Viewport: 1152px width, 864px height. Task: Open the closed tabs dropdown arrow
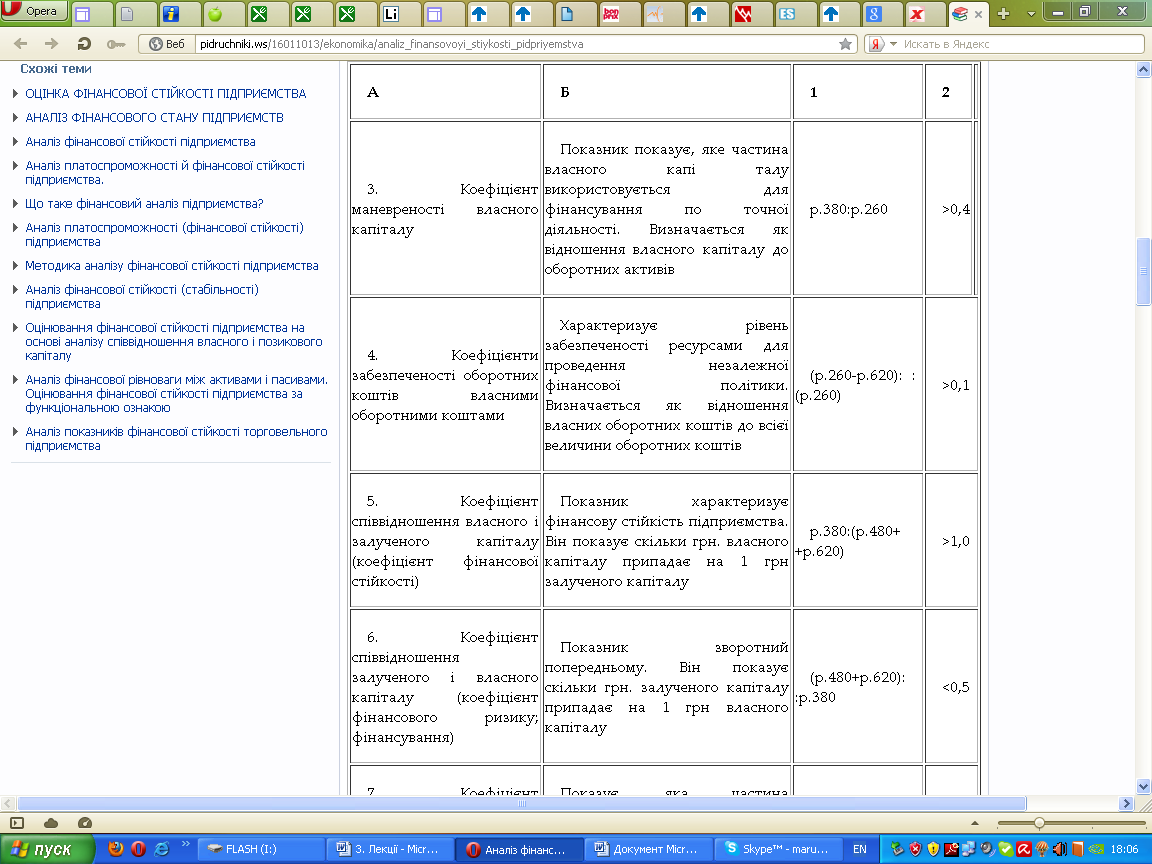1031,14
